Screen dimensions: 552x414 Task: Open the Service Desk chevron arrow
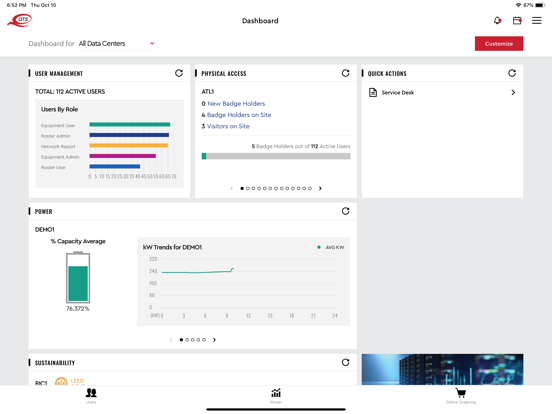tap(513, 92)
